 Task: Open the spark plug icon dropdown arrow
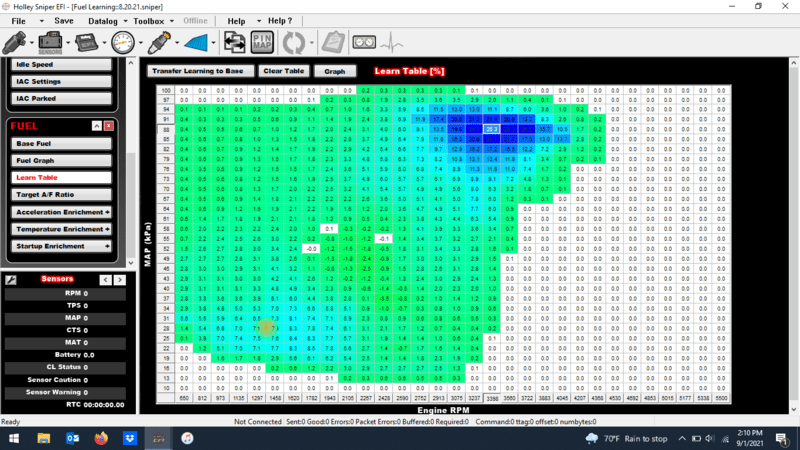[x=177, y=43]
